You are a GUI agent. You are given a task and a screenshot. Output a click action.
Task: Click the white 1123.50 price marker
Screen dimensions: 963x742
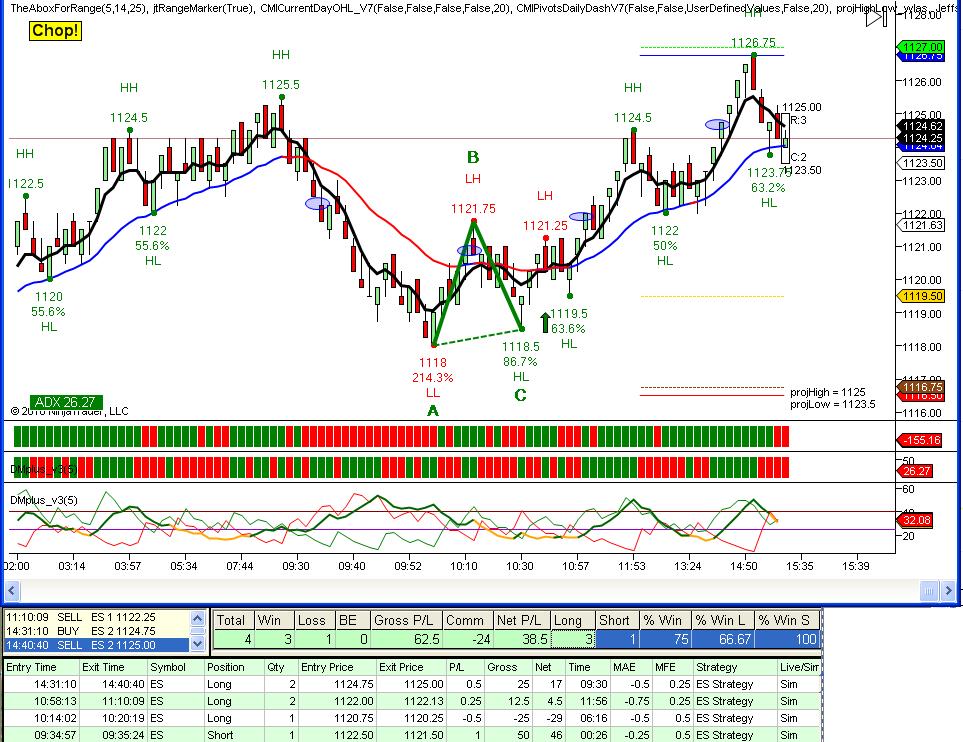pos(922,163)
